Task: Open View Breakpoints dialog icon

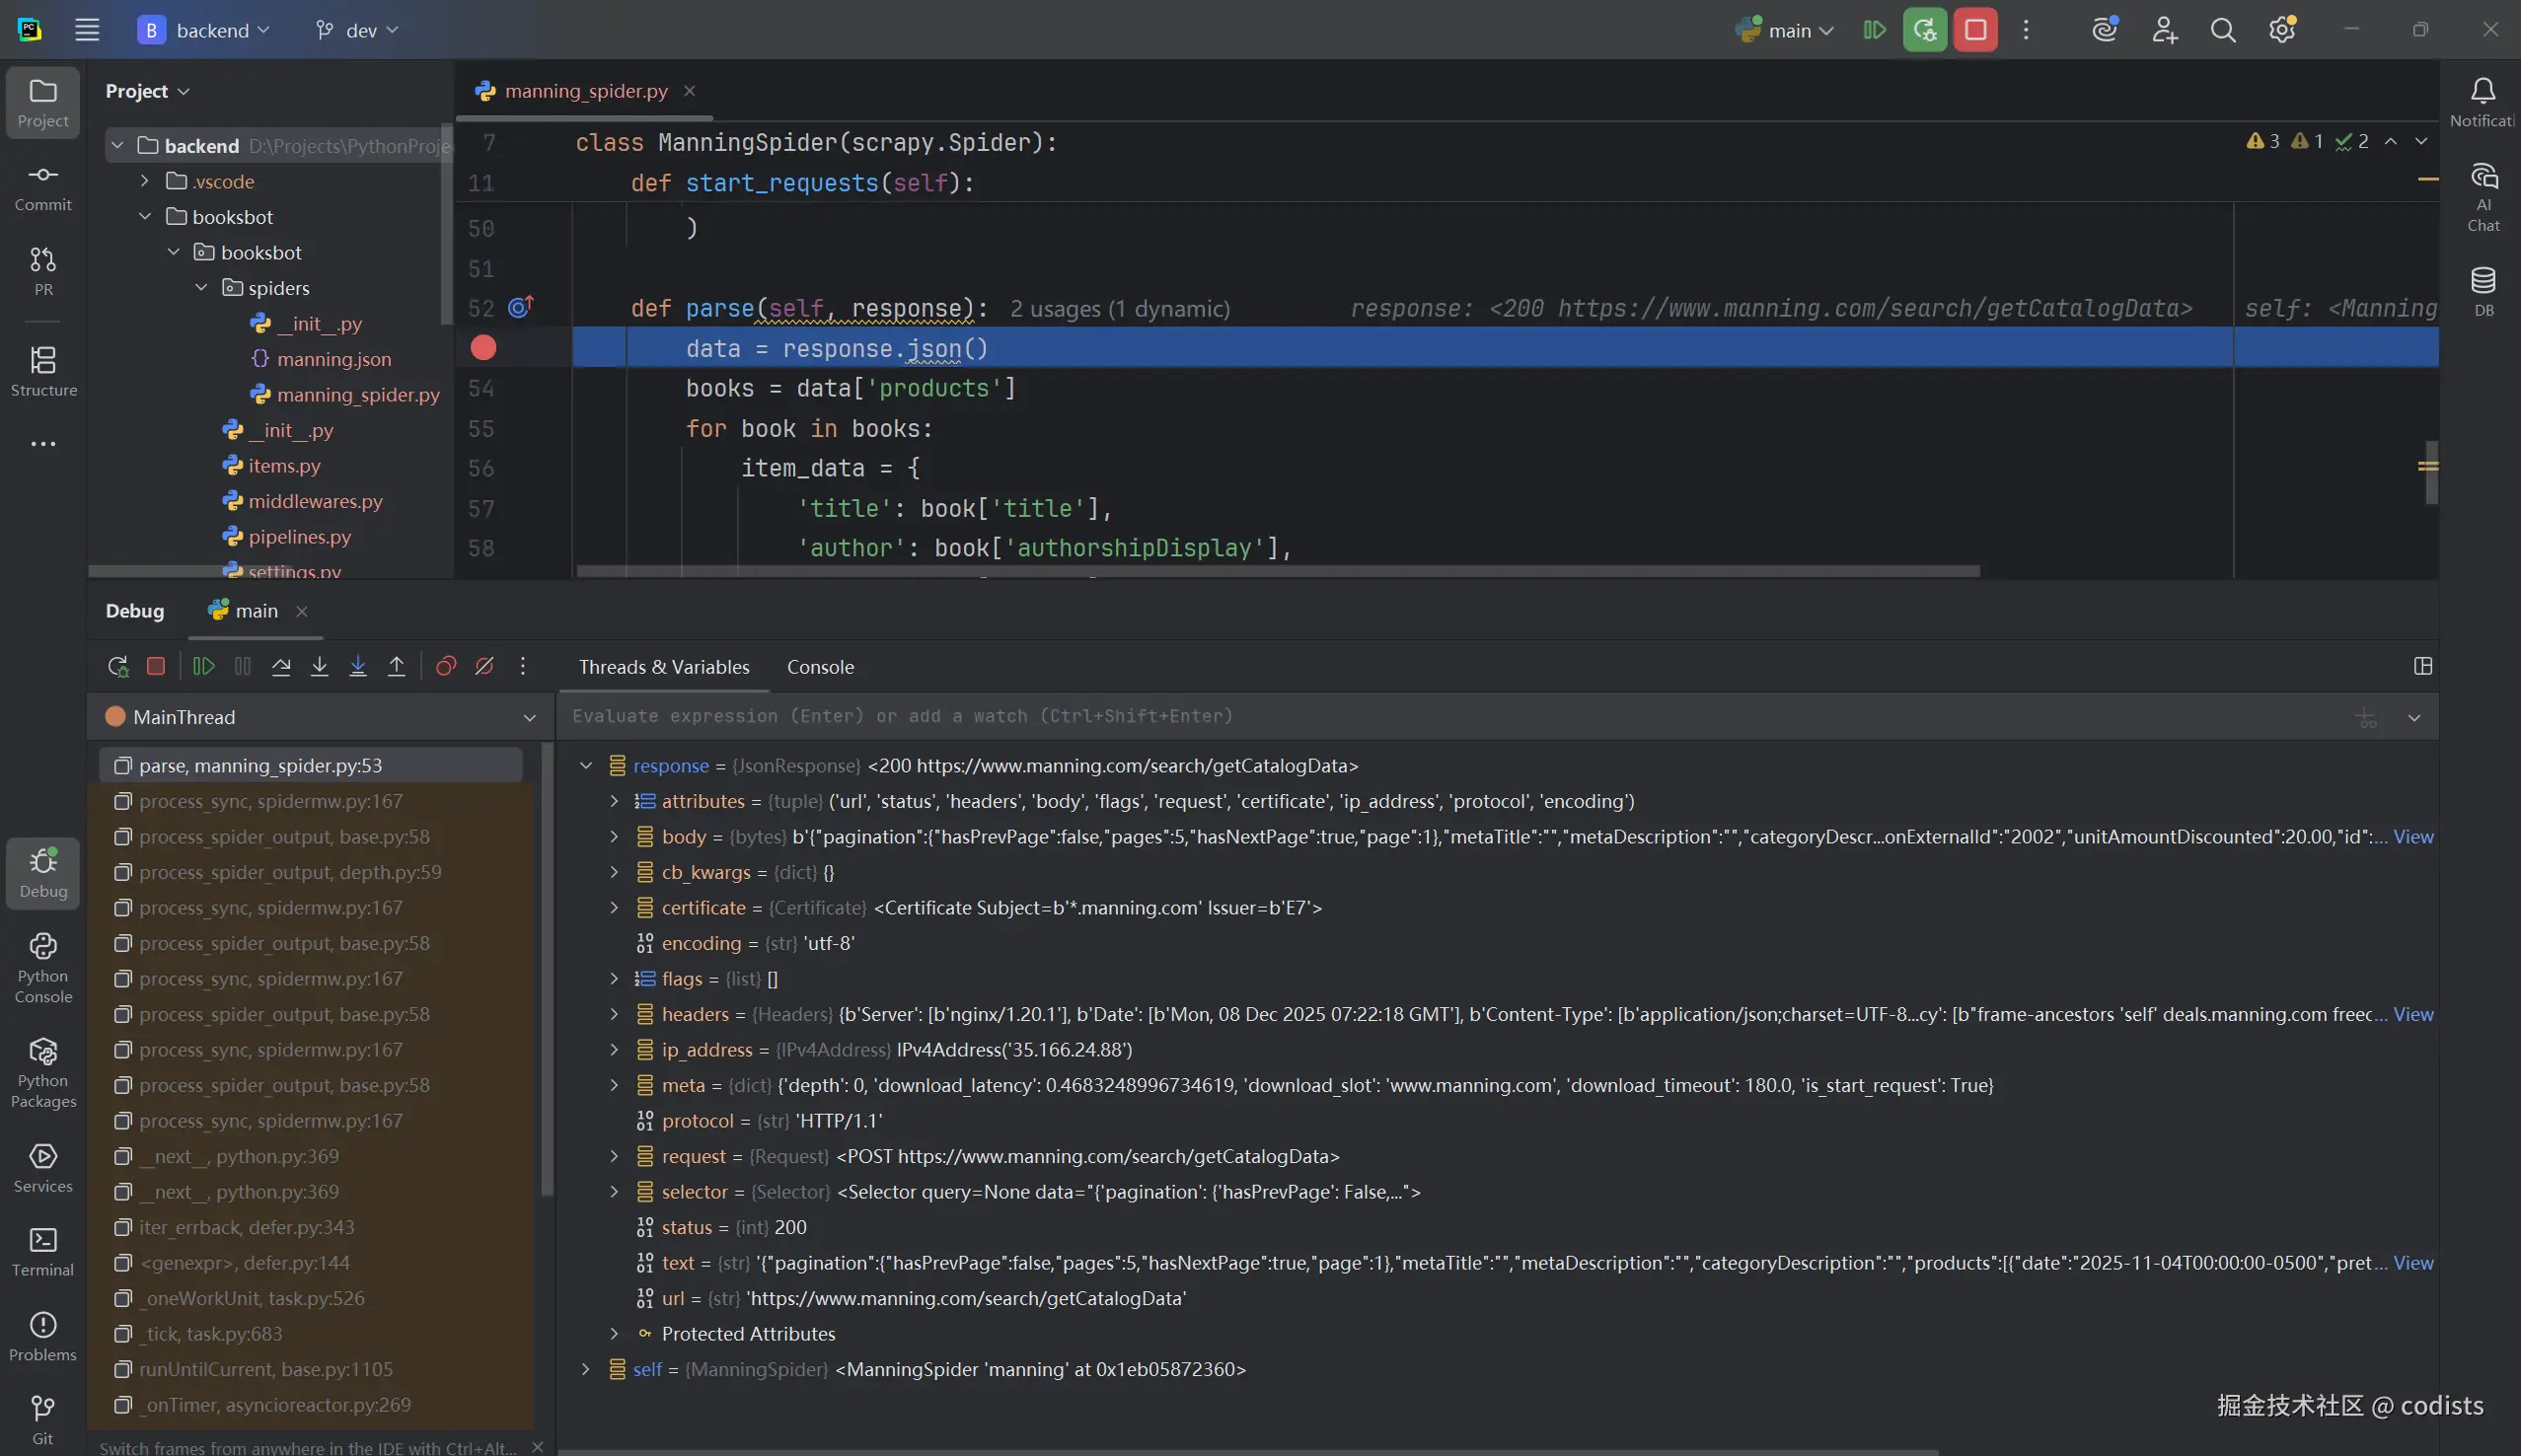Action: (x=446, y=666)
